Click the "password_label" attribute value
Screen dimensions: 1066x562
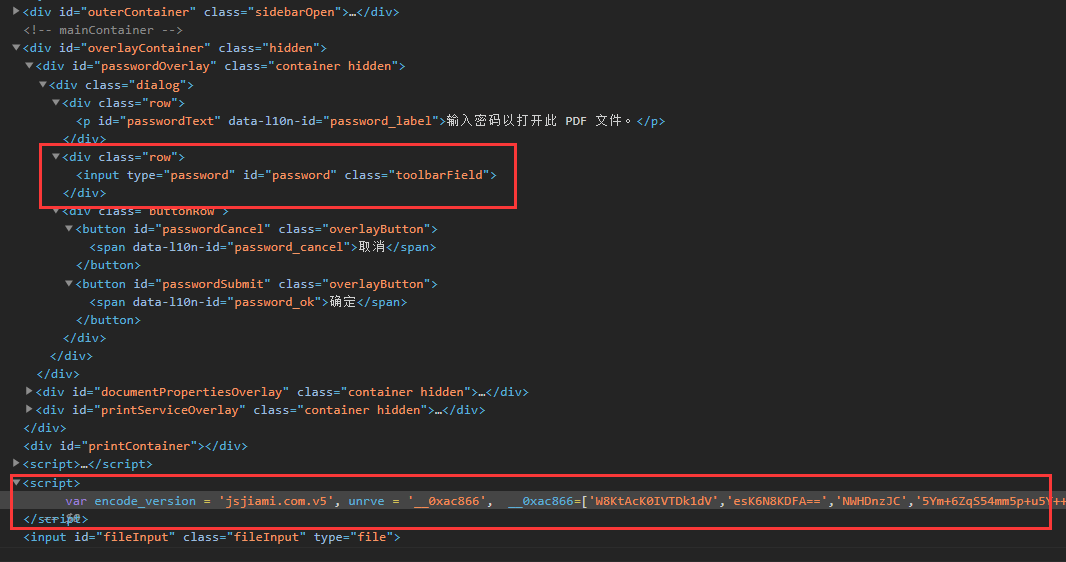381,121
